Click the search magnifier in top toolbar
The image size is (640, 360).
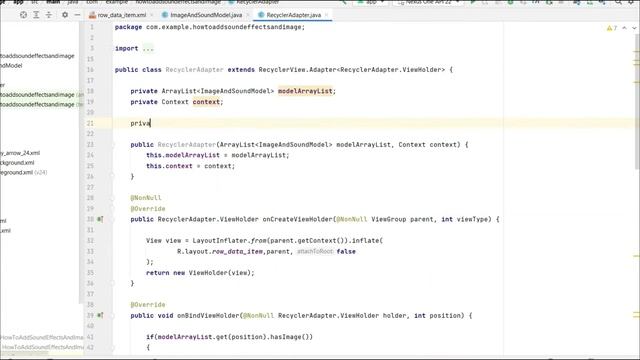(x=618, y=2)
